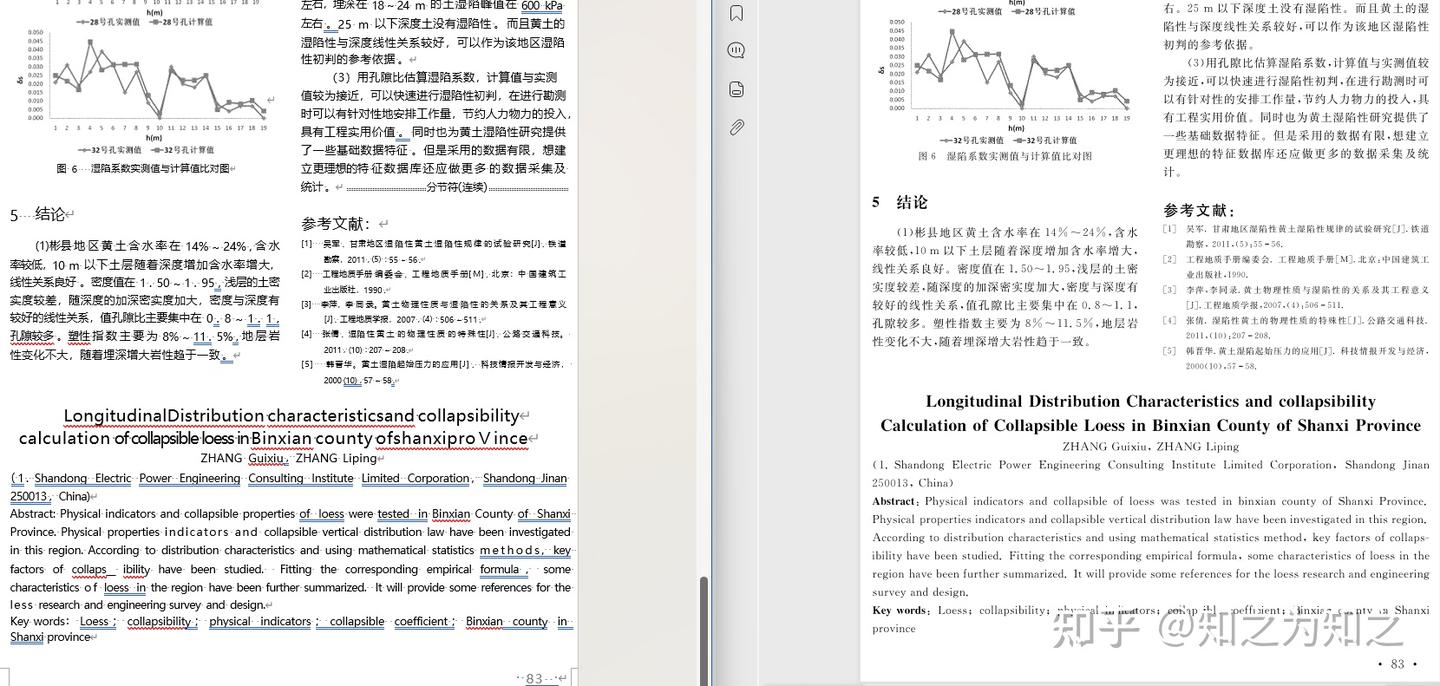
Task: Click the Word document vertical scrollbar thumb
Action: pos(703,629)
